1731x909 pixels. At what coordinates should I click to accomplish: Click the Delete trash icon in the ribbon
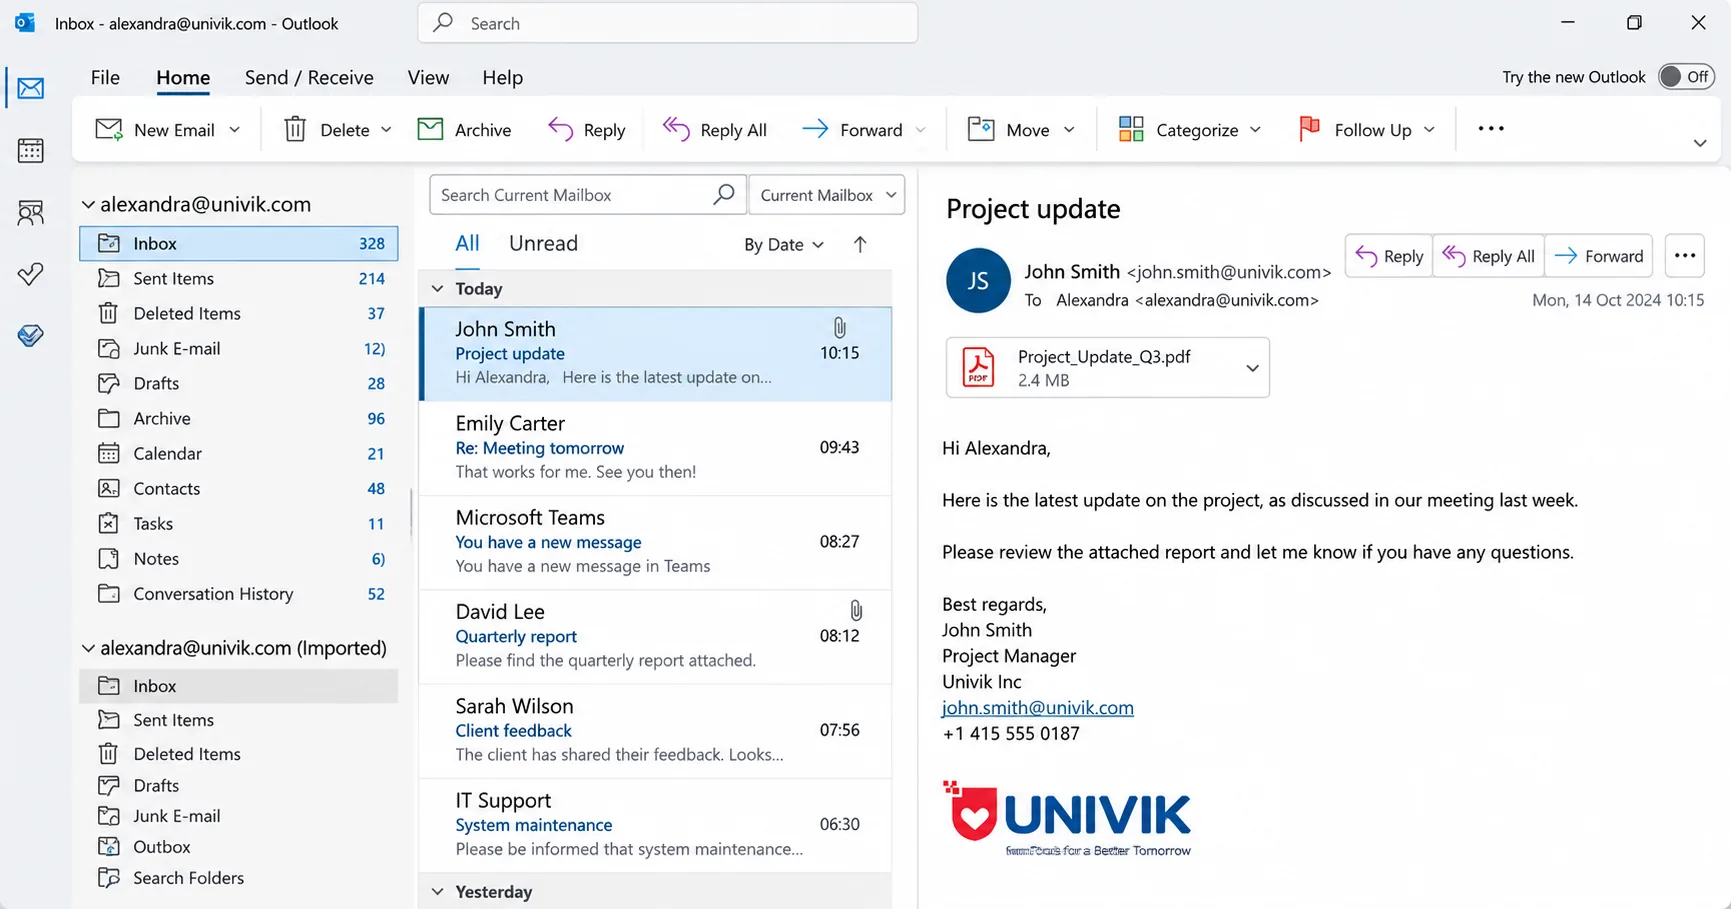pos(295,129)
